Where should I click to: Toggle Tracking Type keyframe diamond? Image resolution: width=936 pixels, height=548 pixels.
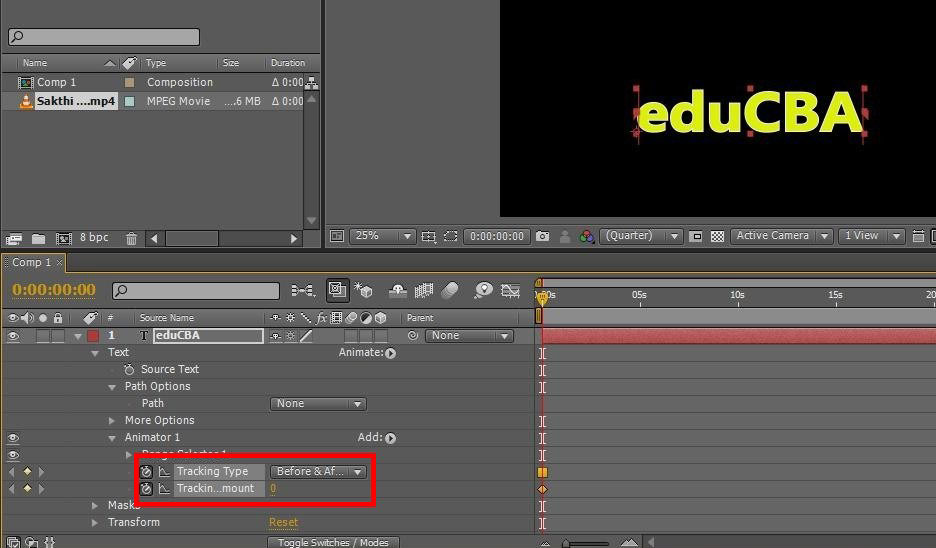pyautogui.click(x=27, y=472)
